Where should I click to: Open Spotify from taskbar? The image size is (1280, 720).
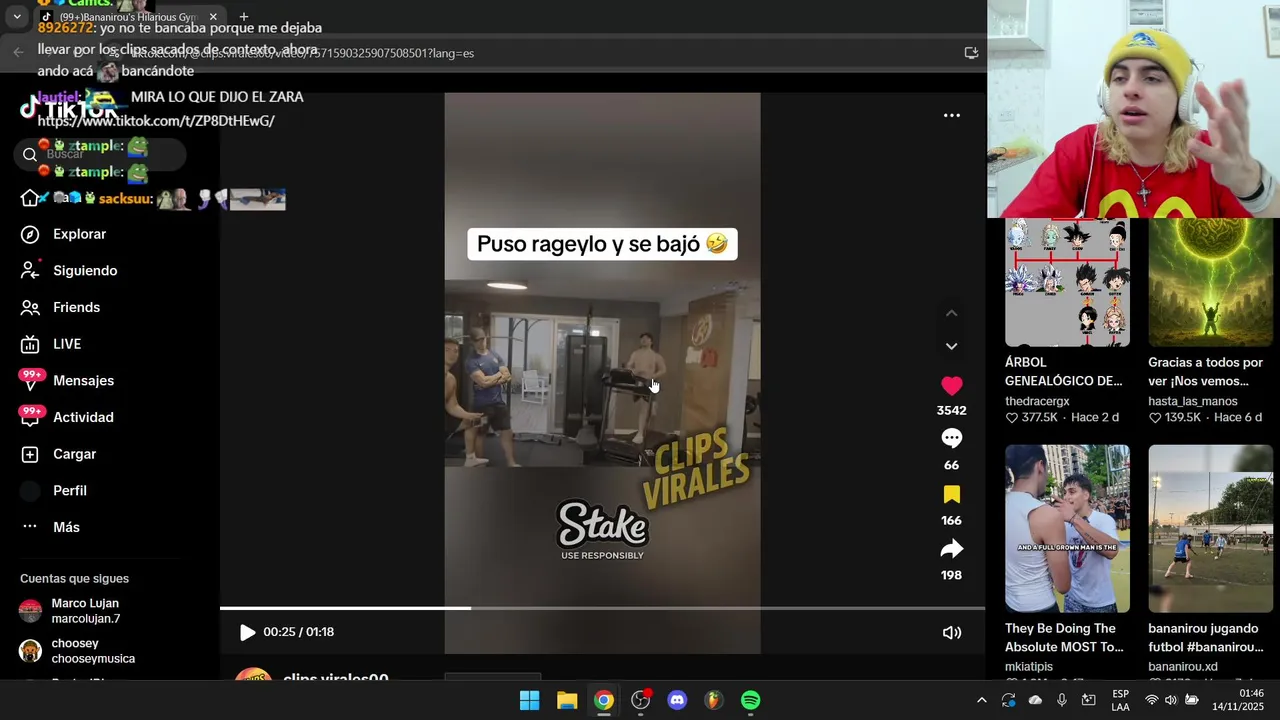click(x=750, y=701)
